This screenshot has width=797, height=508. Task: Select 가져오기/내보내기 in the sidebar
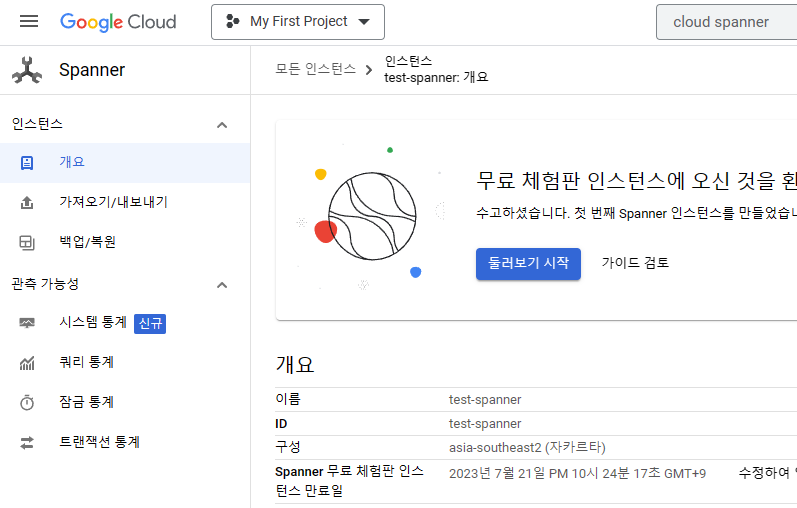[113, 202]
